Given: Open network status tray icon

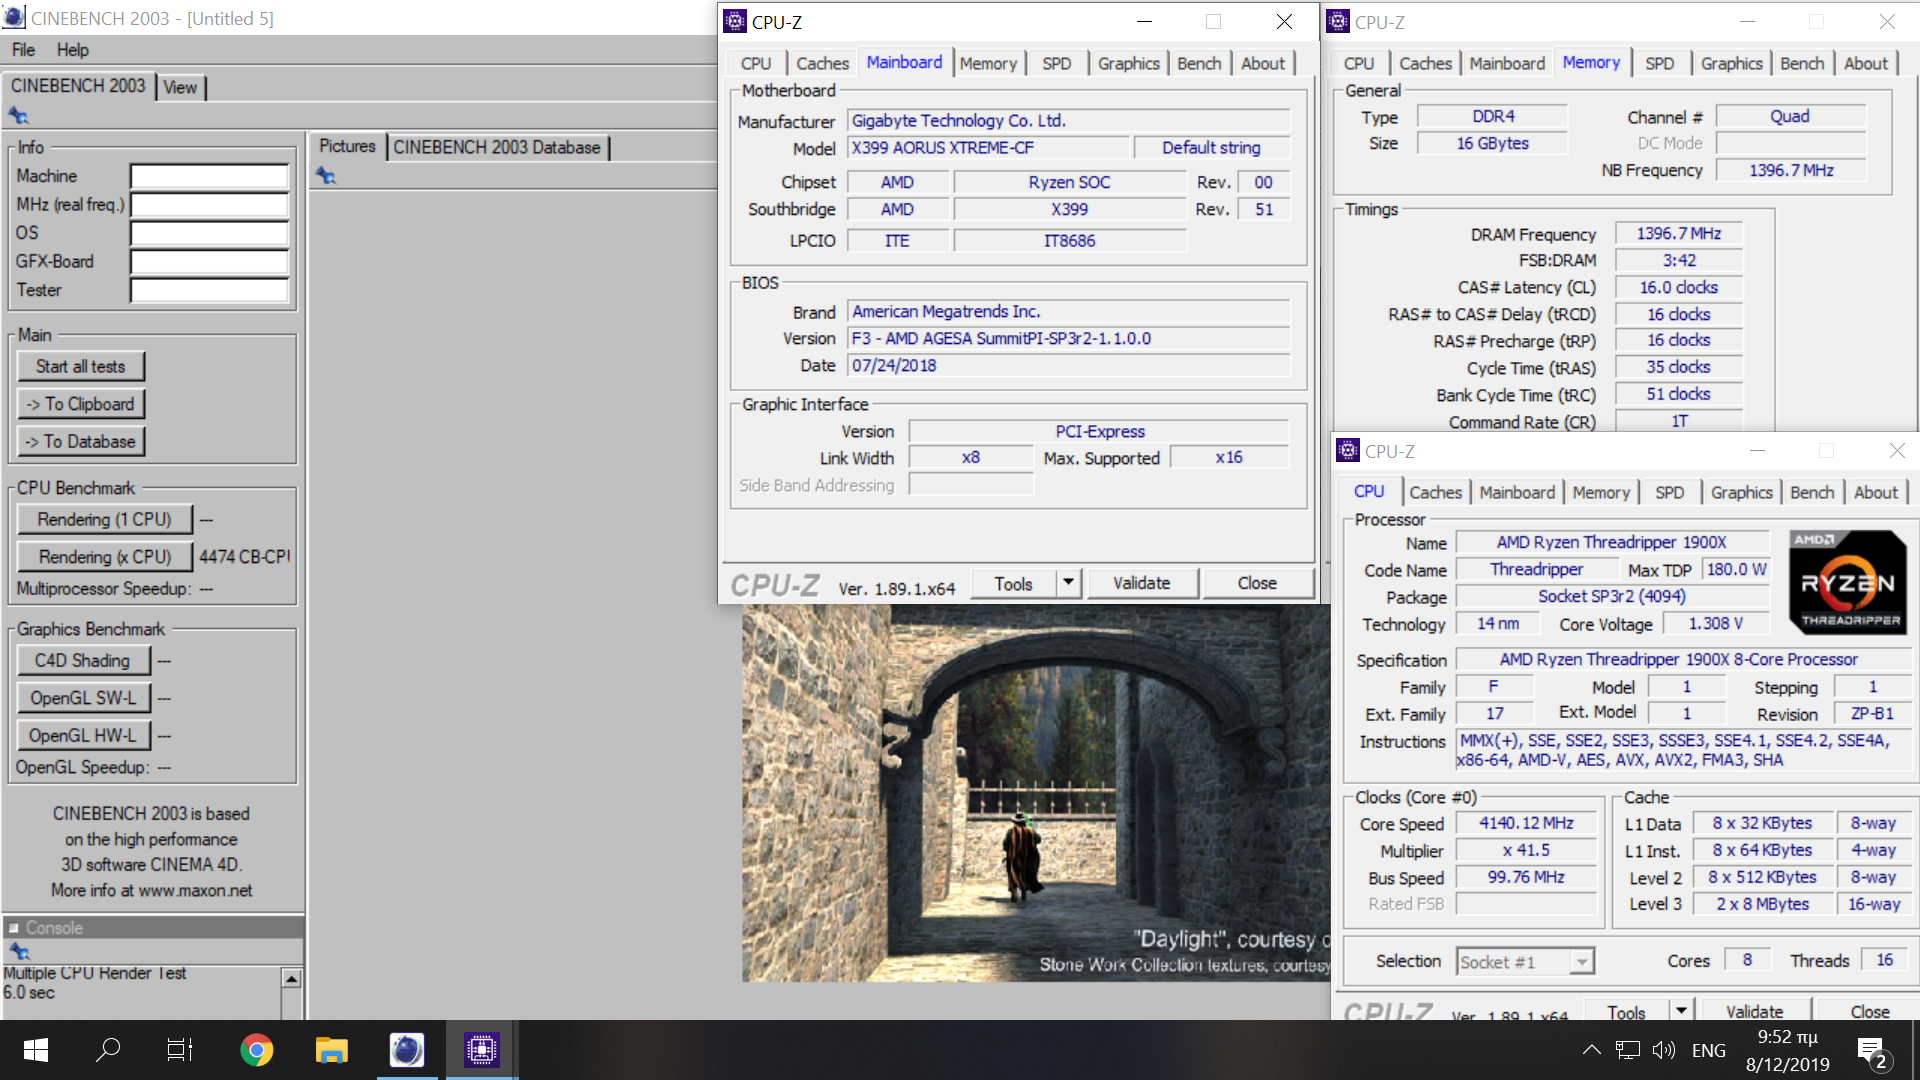Looking at the screenshot, I should pyautogui.click(x=1628, y=1050).
